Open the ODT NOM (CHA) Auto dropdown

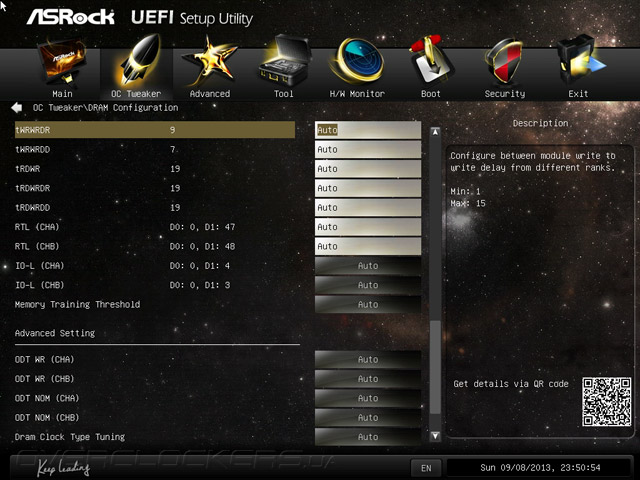[x=368, y=398]
